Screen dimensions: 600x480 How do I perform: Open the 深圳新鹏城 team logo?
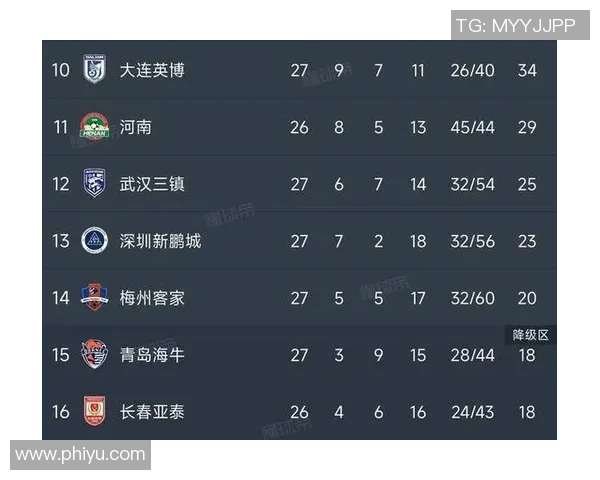coord(95,241)
